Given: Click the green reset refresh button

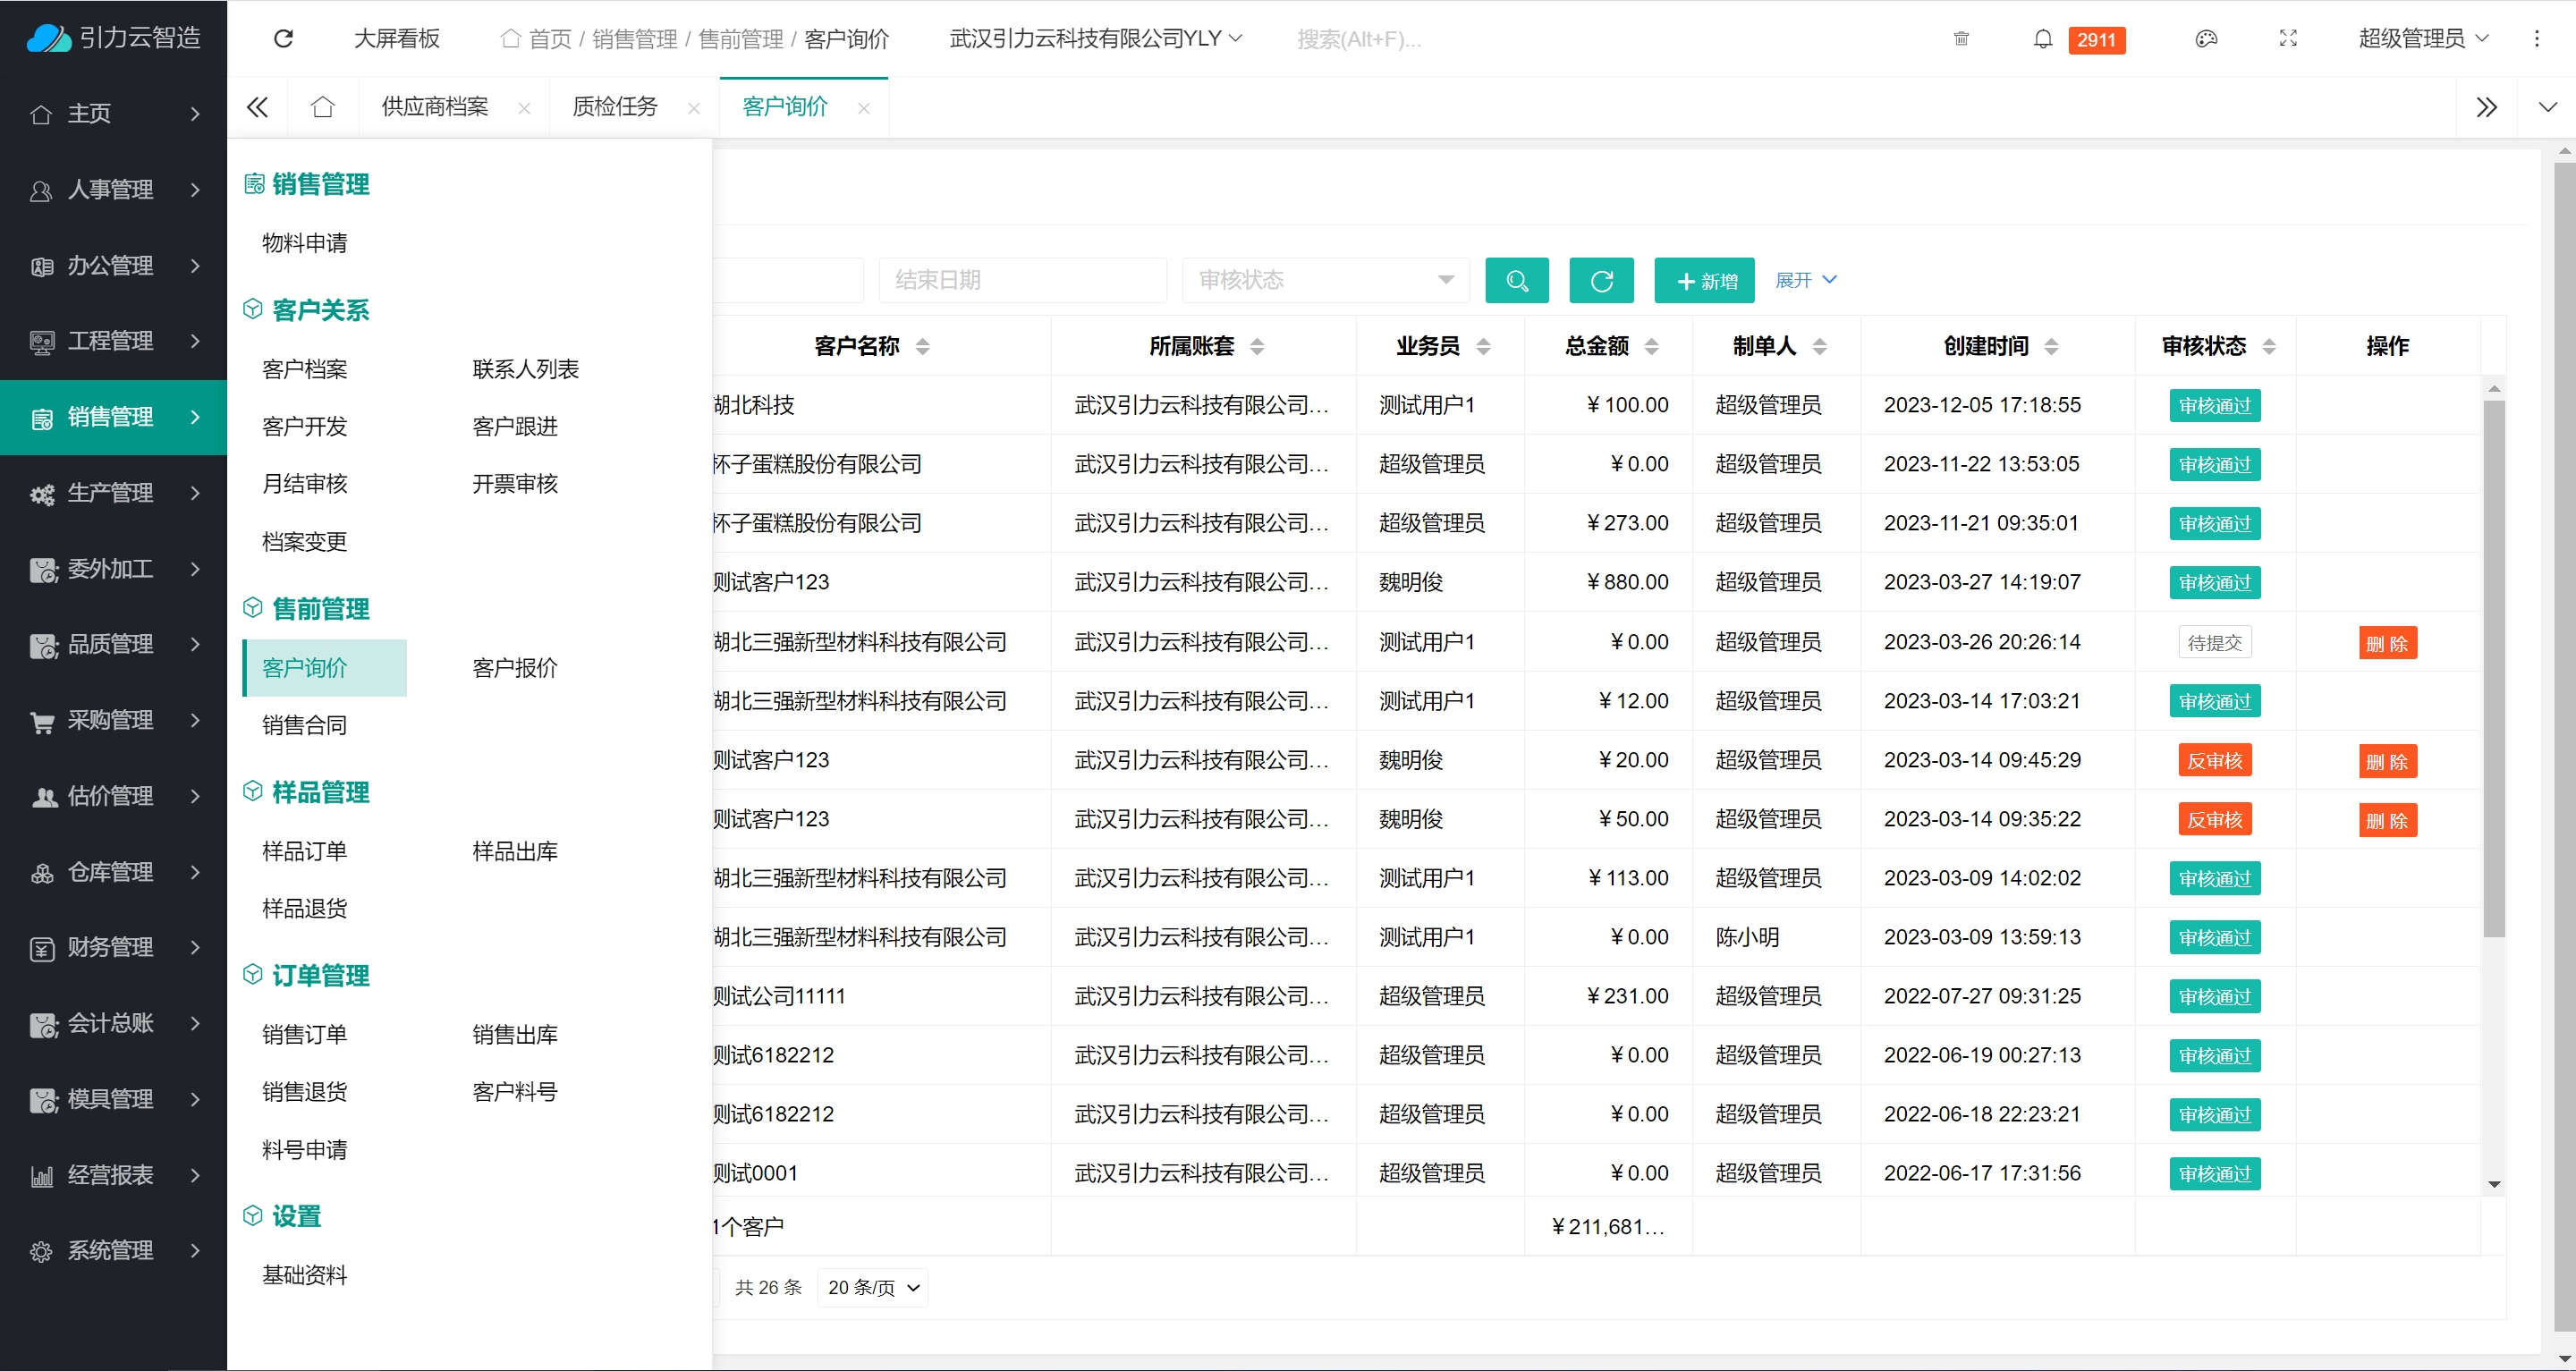Looking at the screenshot, I should [1601, 281].
